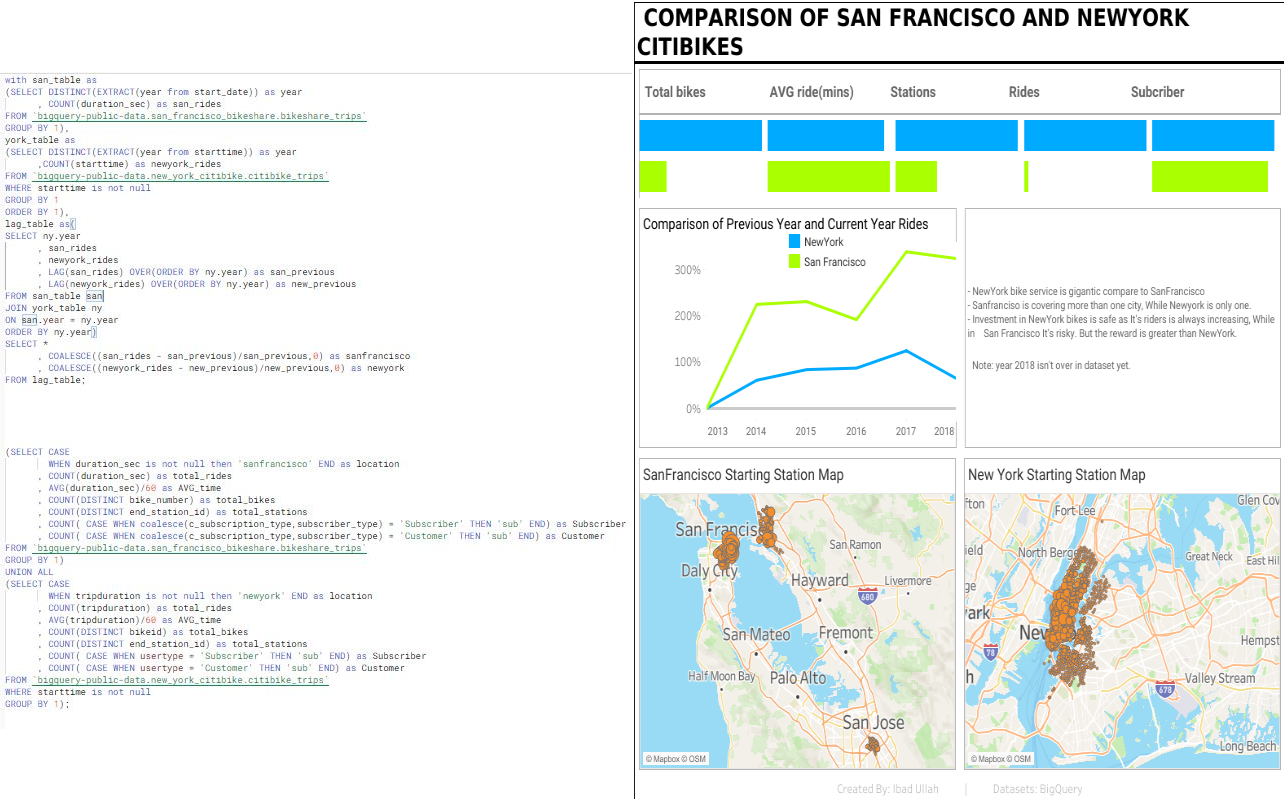1284x799 pixels.
Task: Select the blue bar under Rides
Action: [1085, 135]
